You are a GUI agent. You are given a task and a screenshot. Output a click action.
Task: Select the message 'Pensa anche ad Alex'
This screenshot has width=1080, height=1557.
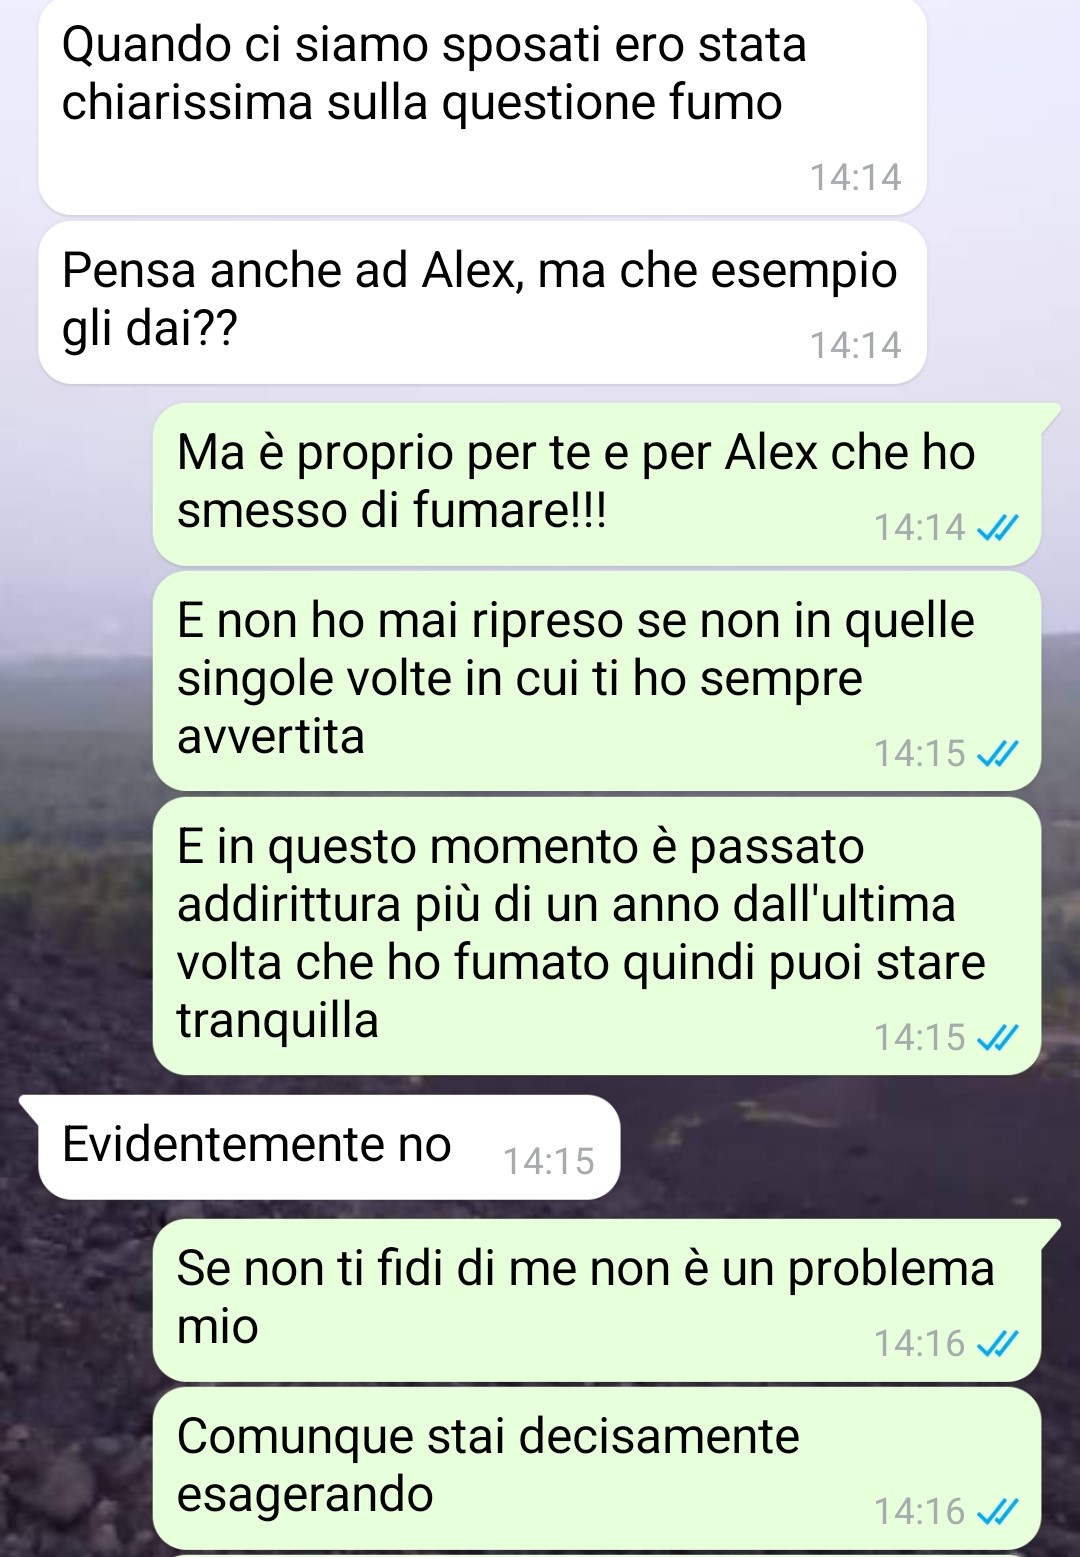(482, 303)
